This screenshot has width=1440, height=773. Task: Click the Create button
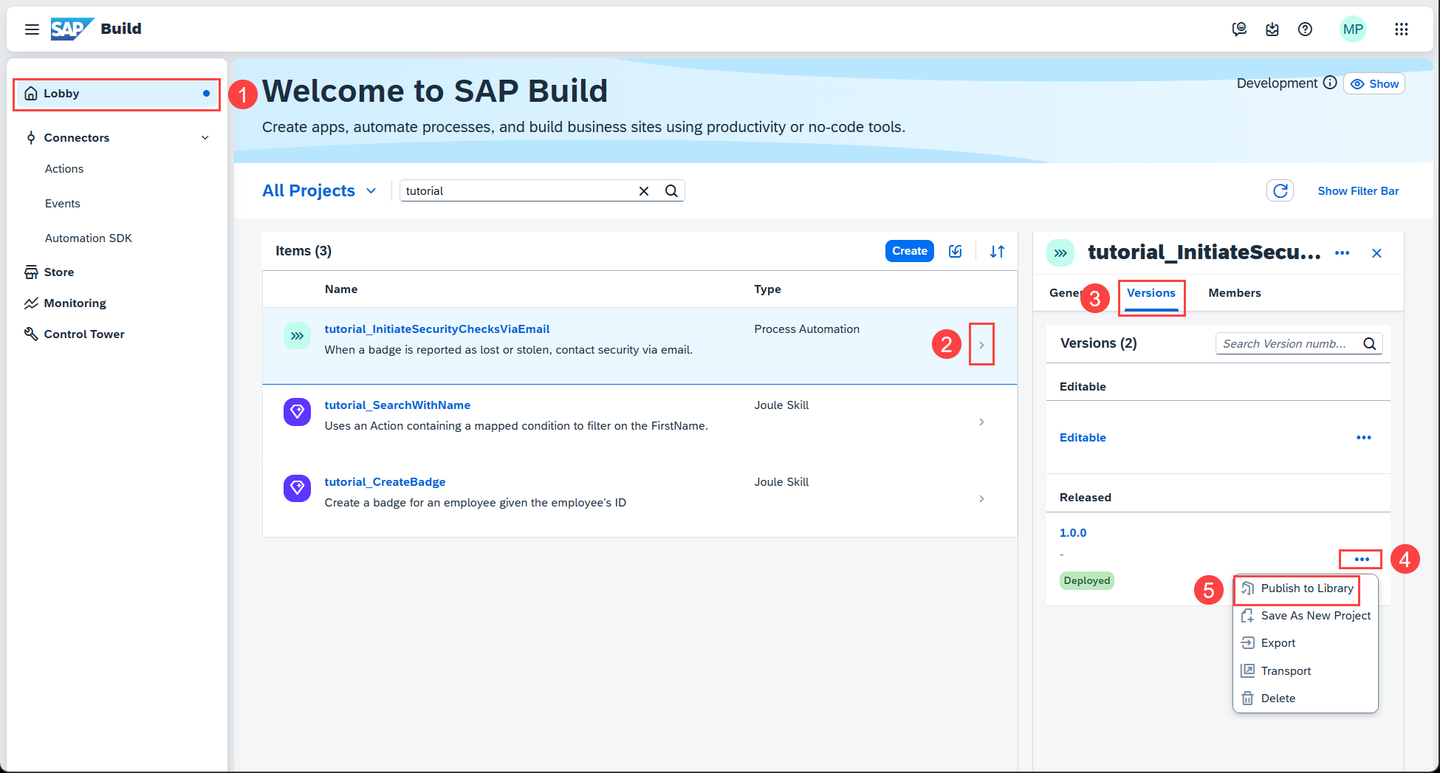[x=909, y=251]
